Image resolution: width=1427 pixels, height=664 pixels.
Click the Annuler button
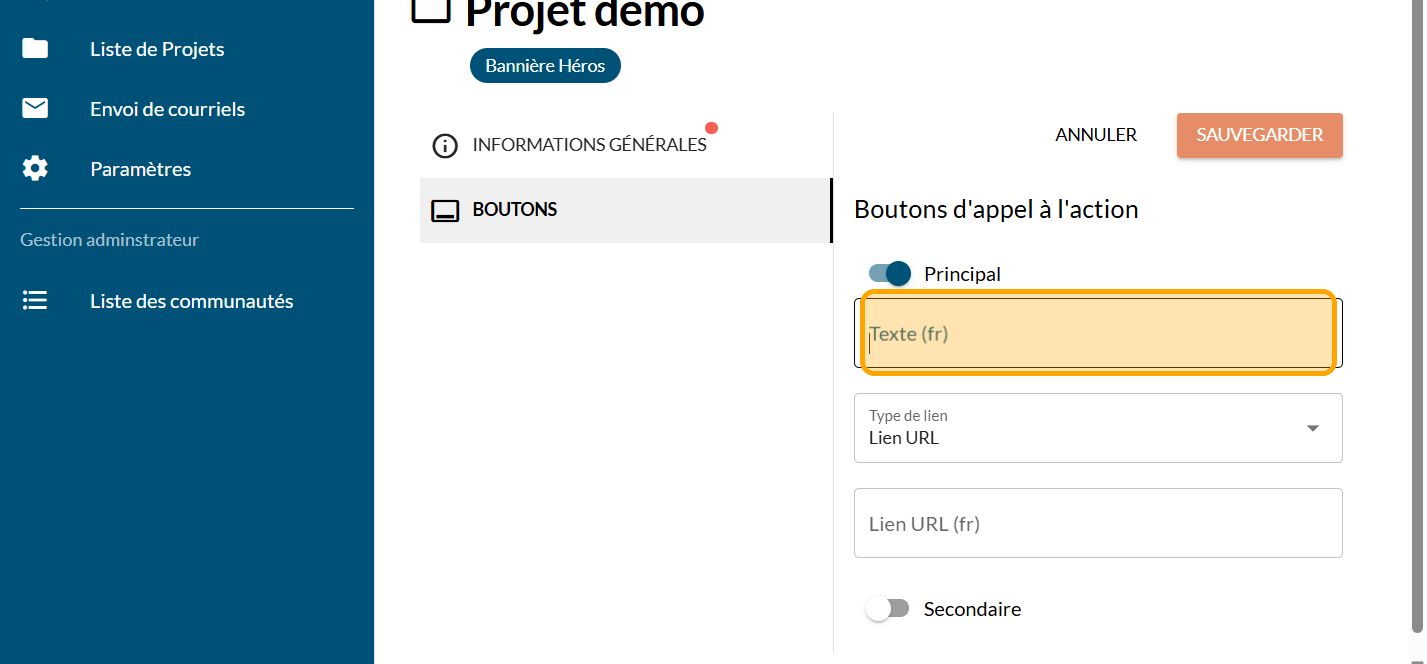[1096, 135]
